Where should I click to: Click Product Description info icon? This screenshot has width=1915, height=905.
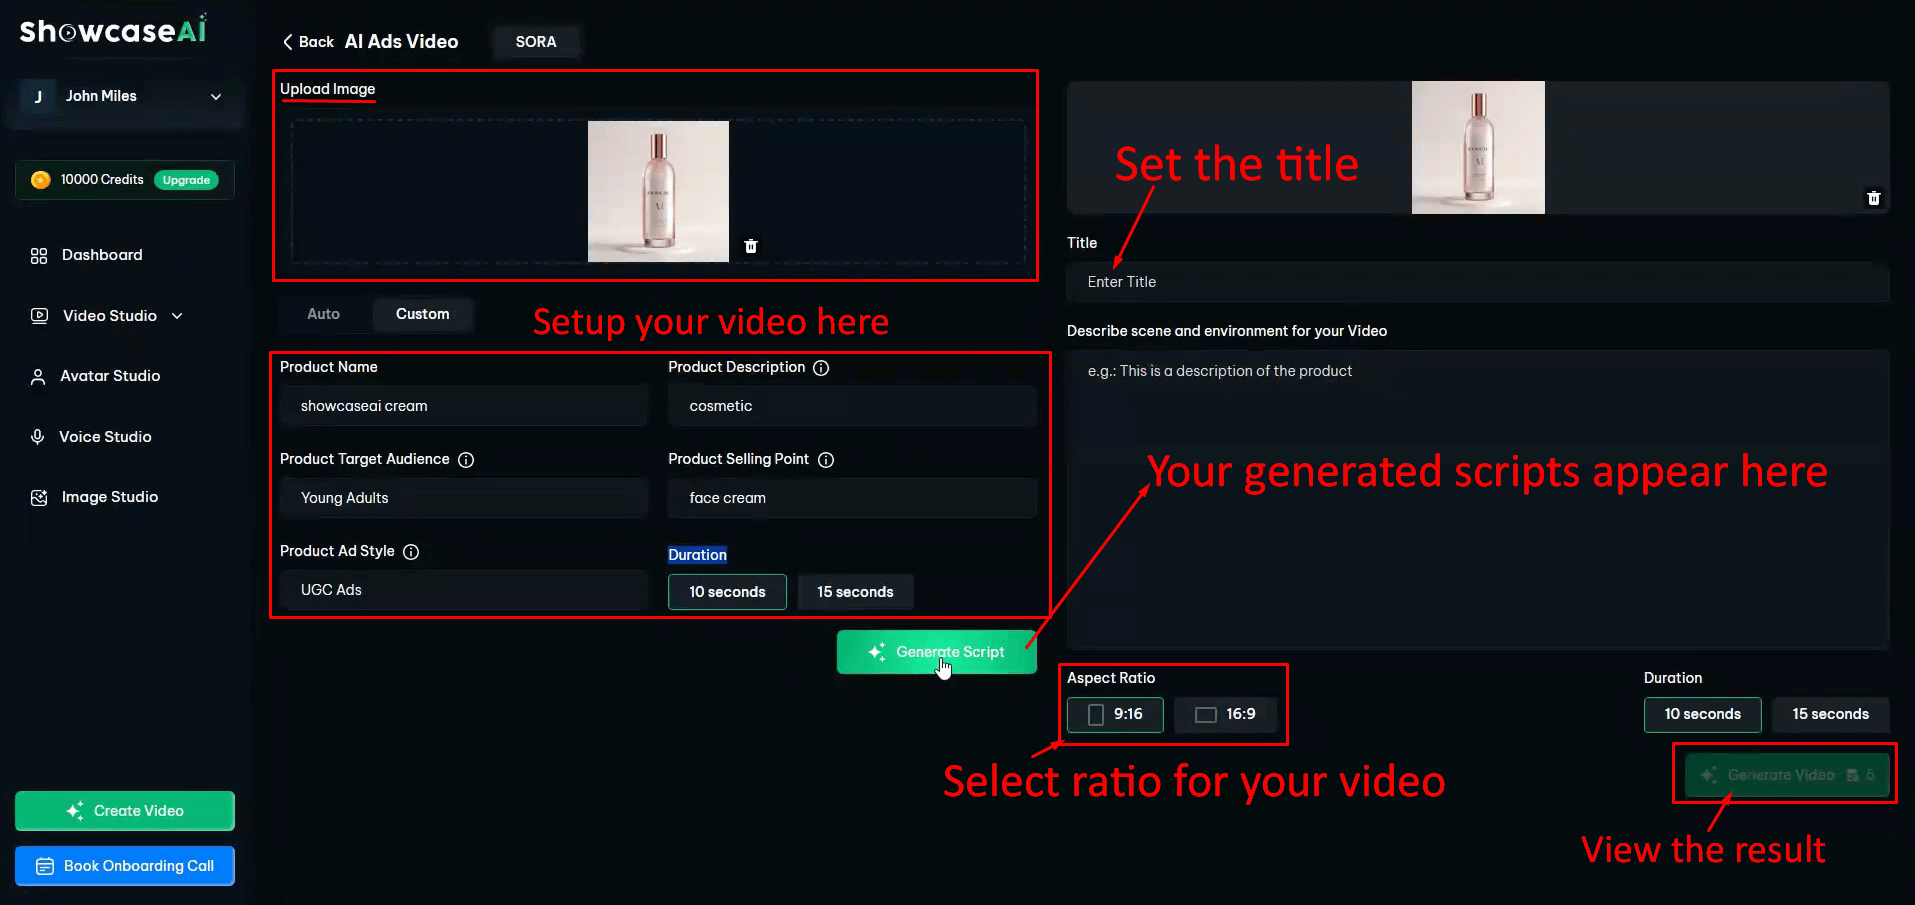tap(821, 368)
